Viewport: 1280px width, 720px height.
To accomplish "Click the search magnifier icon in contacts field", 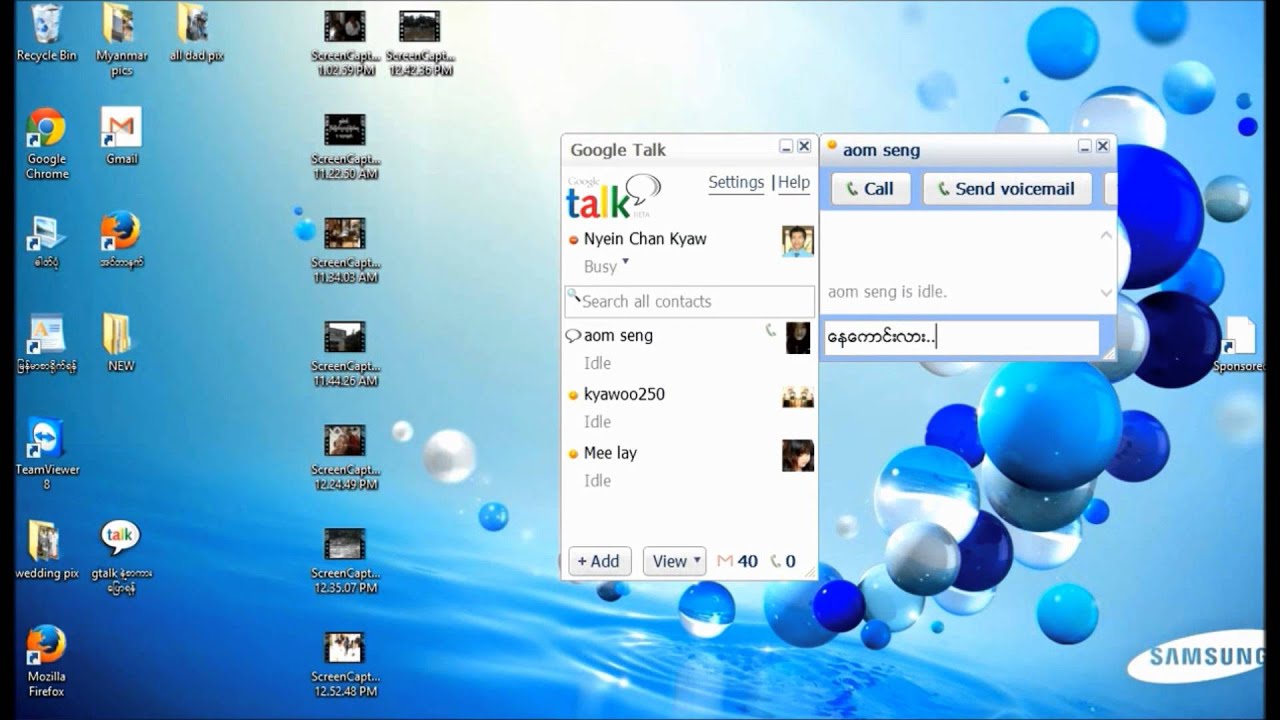I will (x=573, y=295).
